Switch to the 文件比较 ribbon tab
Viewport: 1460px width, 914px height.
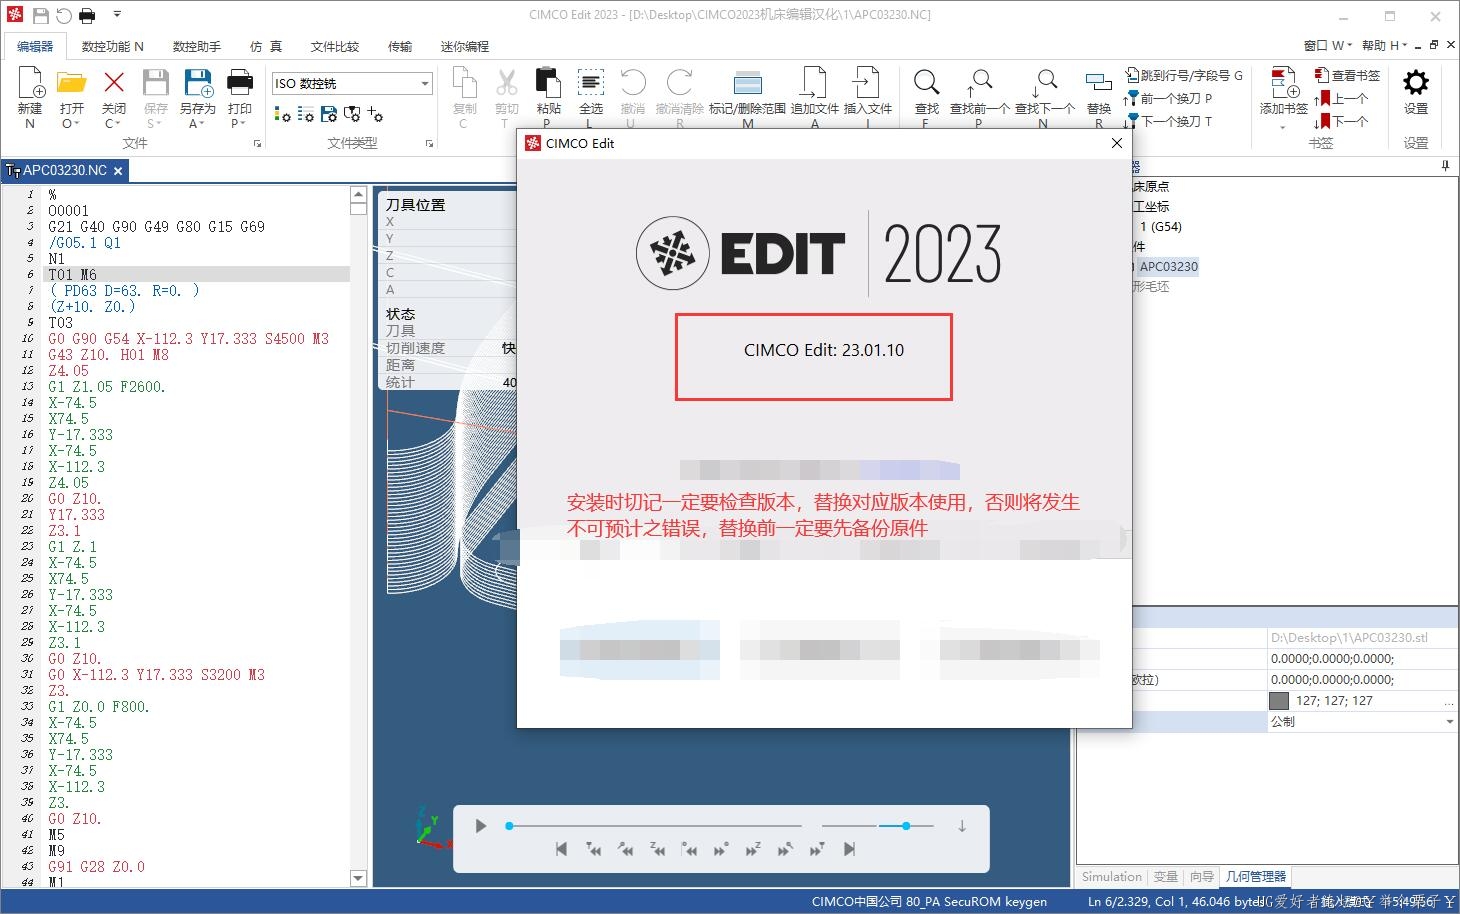[335, 46]
